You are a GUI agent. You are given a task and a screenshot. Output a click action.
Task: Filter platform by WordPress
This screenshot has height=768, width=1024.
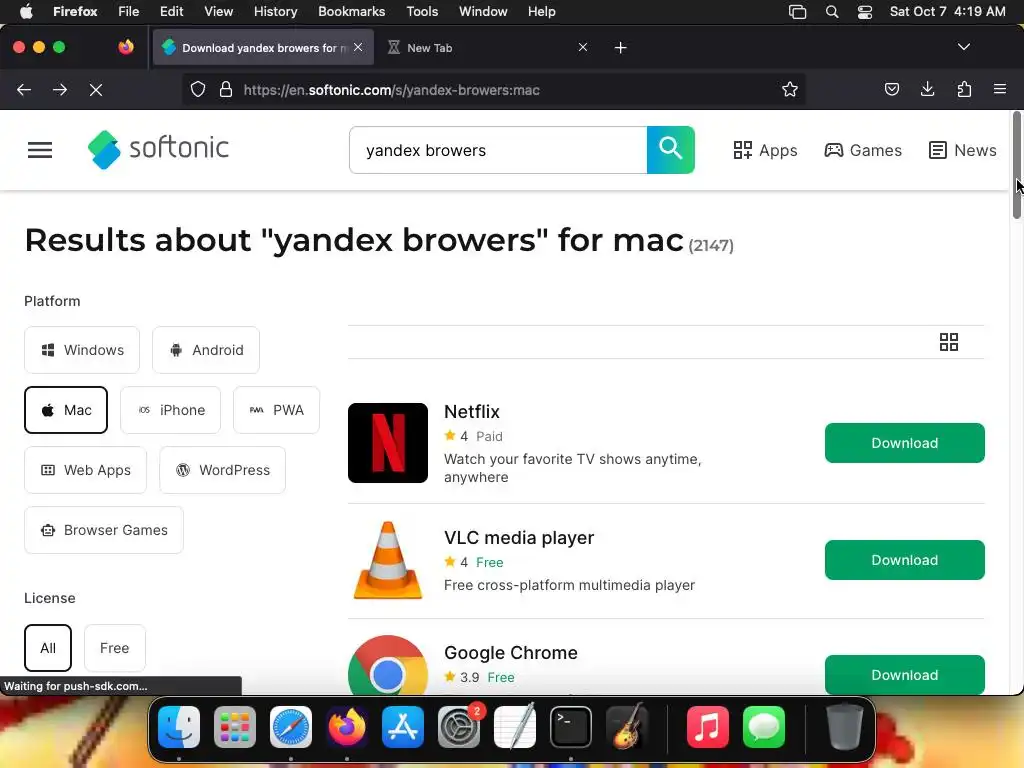222,470
